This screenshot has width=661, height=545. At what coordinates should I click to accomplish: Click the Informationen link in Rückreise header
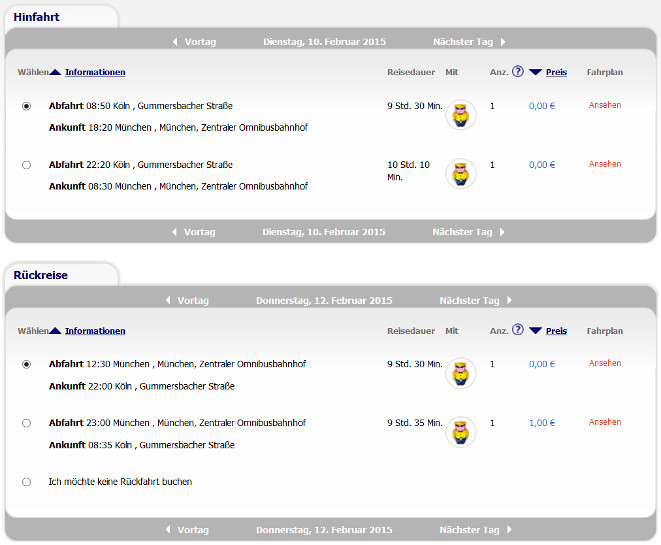point(95,331)
